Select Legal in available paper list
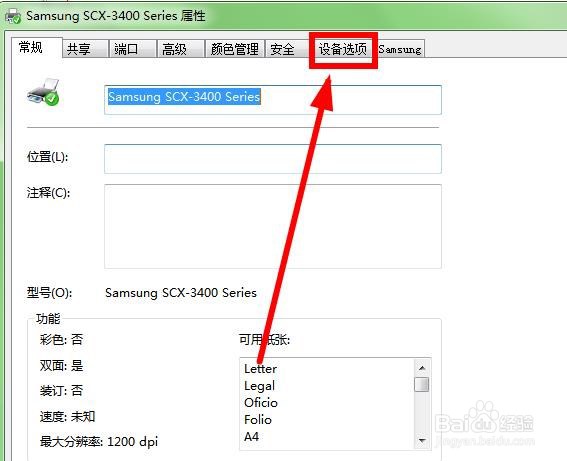This screenshot has width=567, height=461. coord(259,386)
